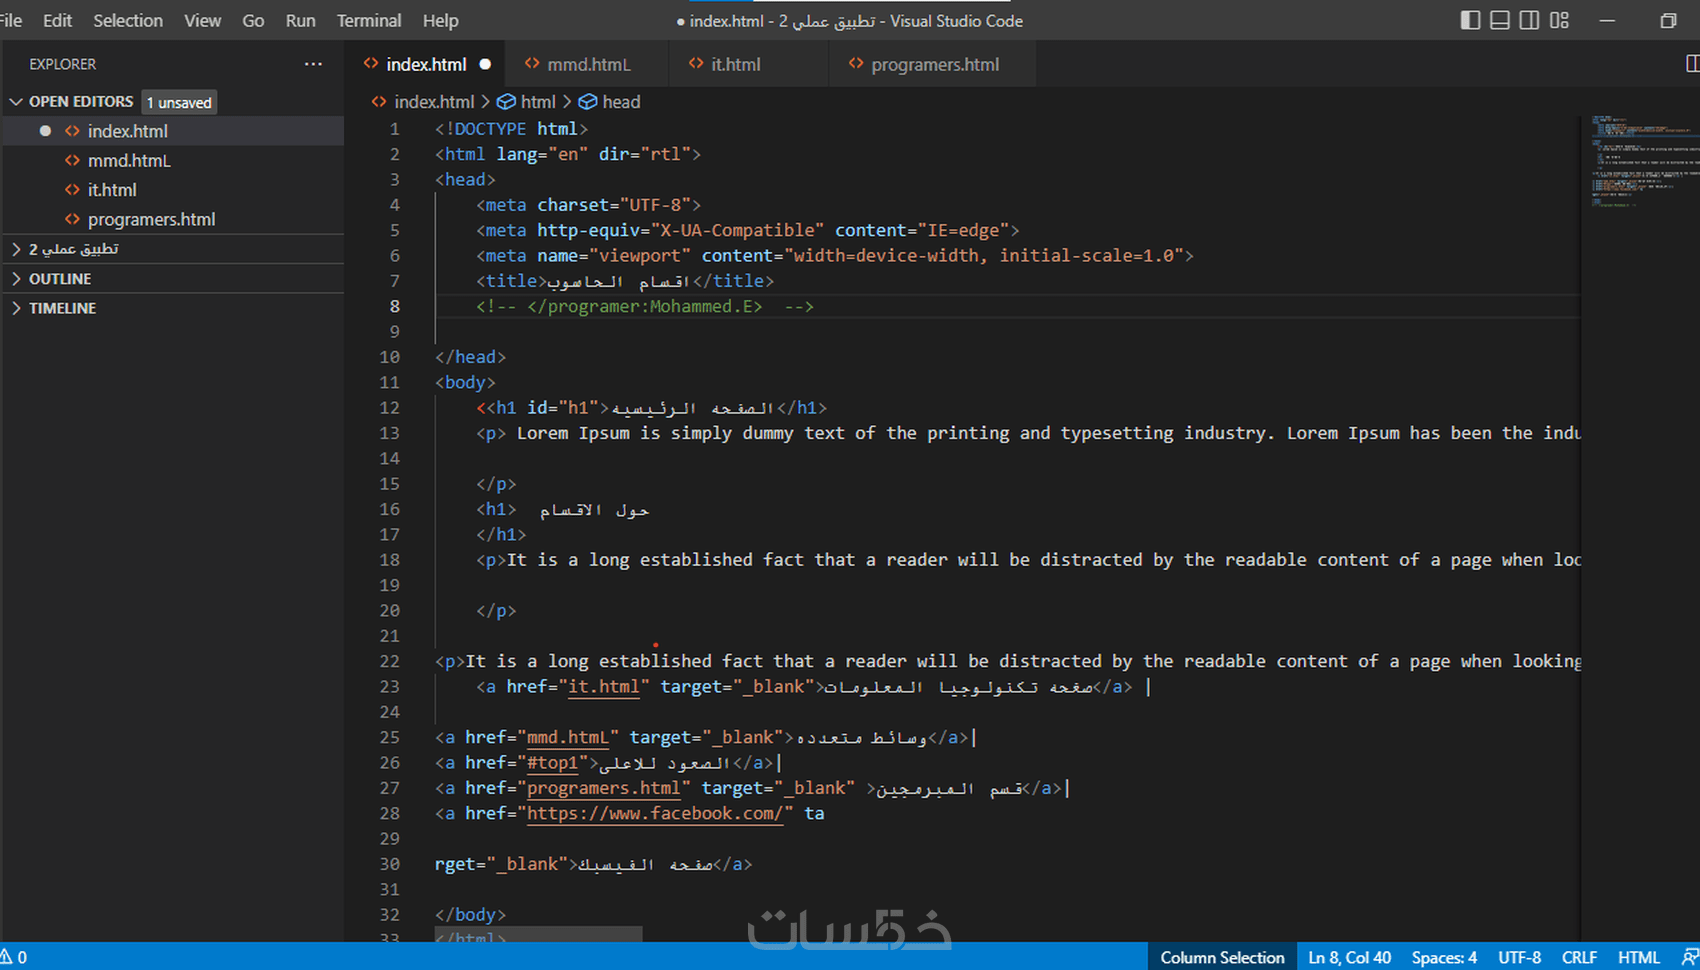Open the Terminal menu

point(368,20)
